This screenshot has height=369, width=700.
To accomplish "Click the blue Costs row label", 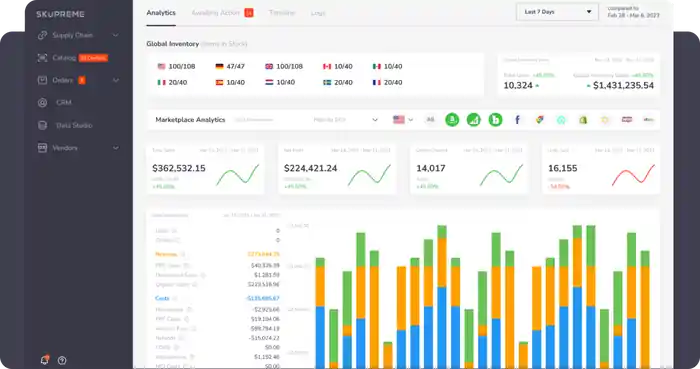I will 162,298.
